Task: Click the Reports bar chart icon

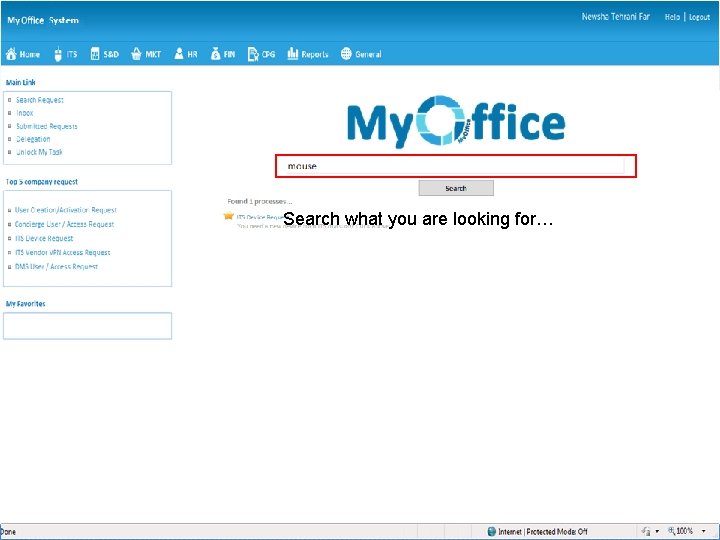Action: (x=292, y=54)
